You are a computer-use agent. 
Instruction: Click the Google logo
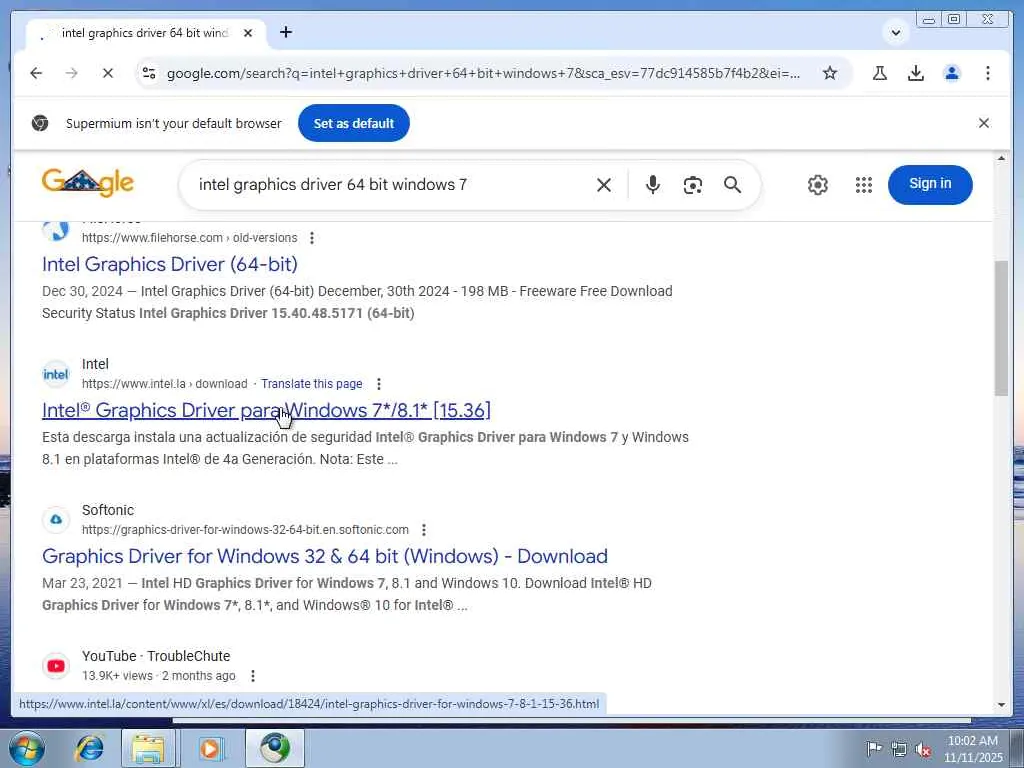(88, 183)
